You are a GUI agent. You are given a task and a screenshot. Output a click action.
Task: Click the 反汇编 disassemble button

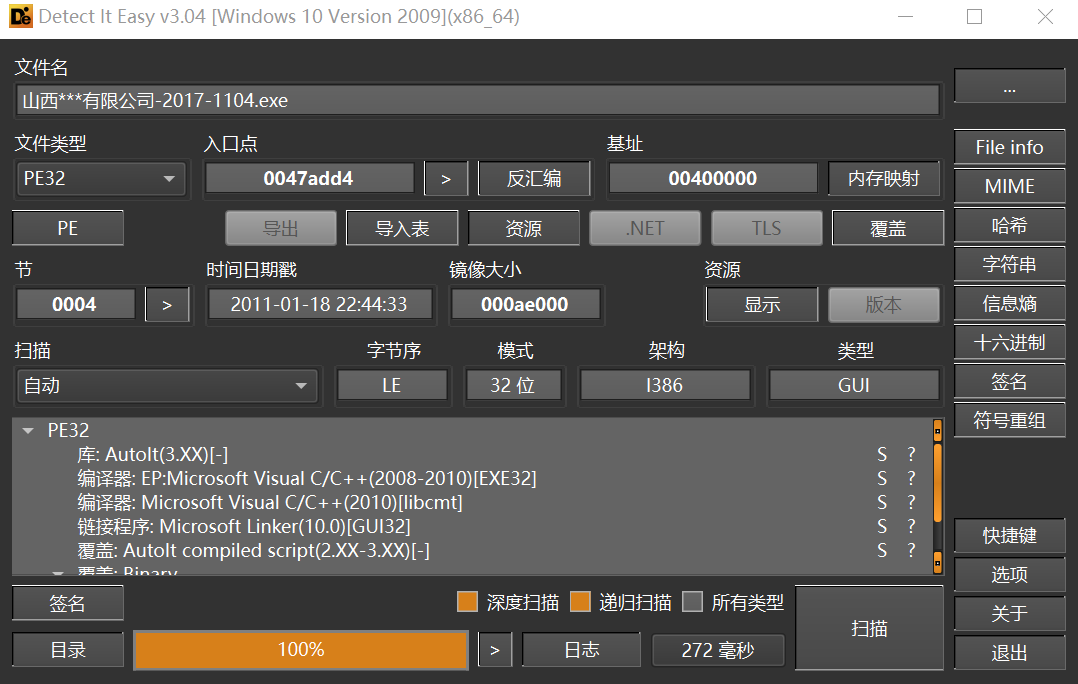point(534,179)
